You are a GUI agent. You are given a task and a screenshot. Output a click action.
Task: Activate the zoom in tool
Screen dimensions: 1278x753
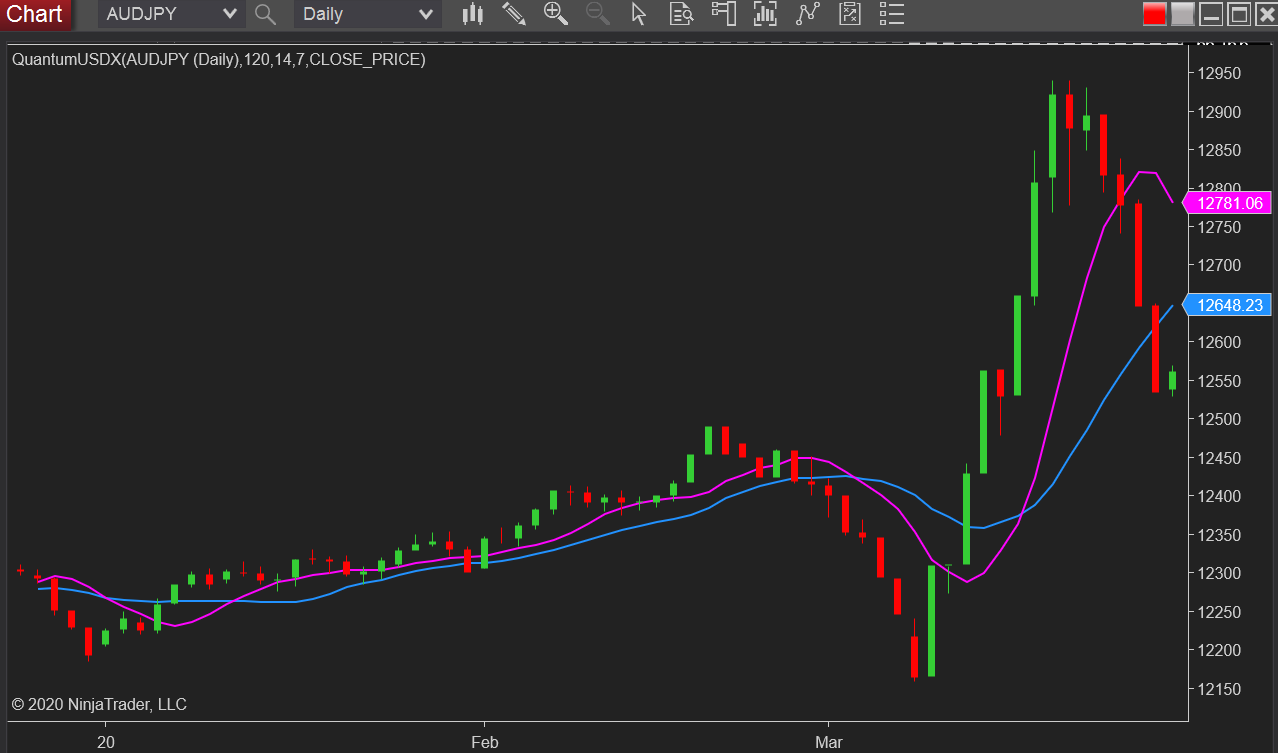click(x=555, y=14)
